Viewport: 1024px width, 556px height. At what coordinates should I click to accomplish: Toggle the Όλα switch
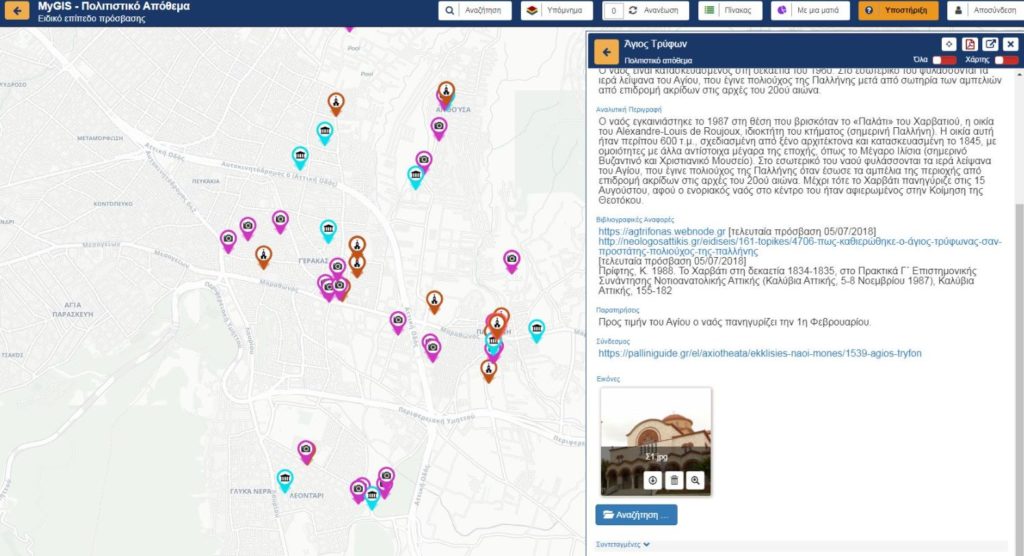click(937, 60)
